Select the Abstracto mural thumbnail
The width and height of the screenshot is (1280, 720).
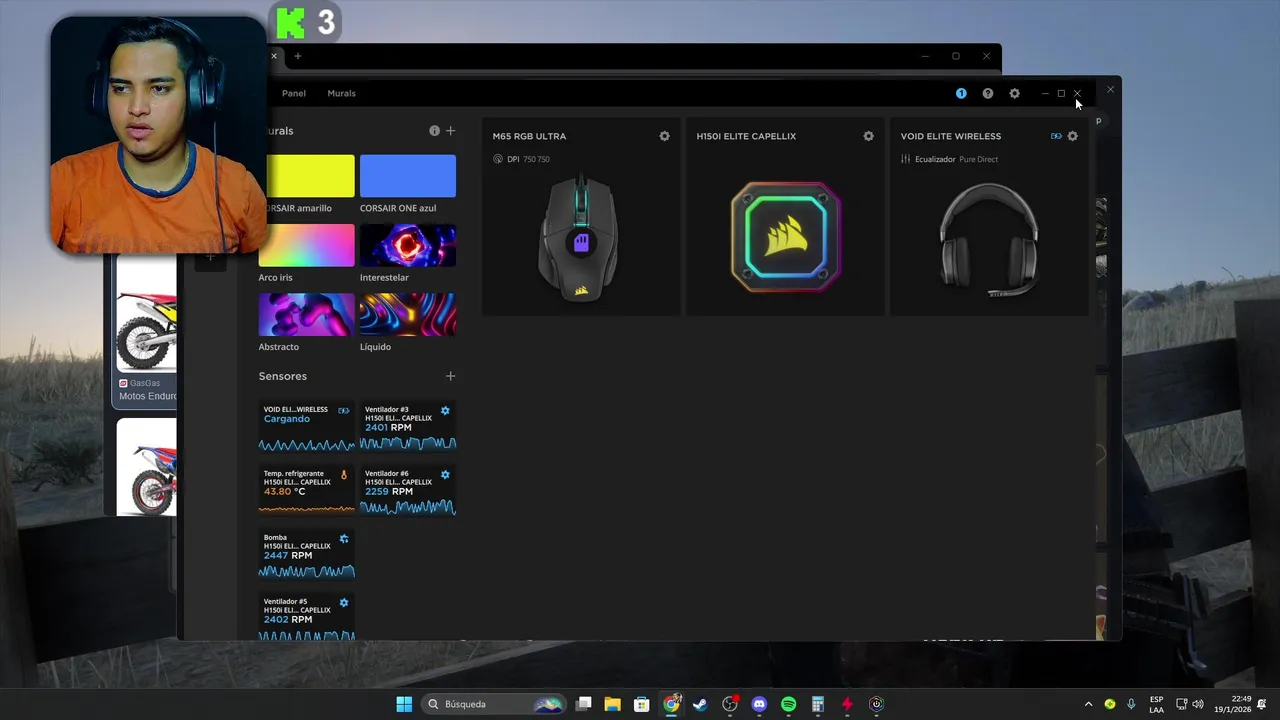pos(306,314)
